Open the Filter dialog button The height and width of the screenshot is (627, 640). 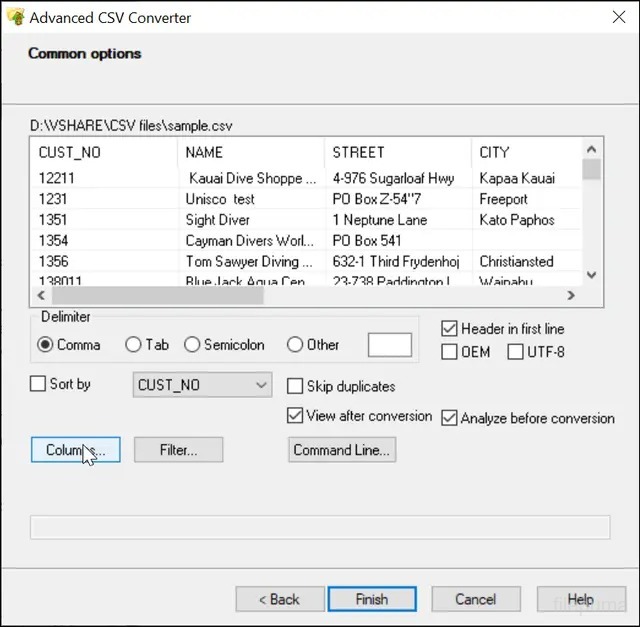(x=178, y=451)
